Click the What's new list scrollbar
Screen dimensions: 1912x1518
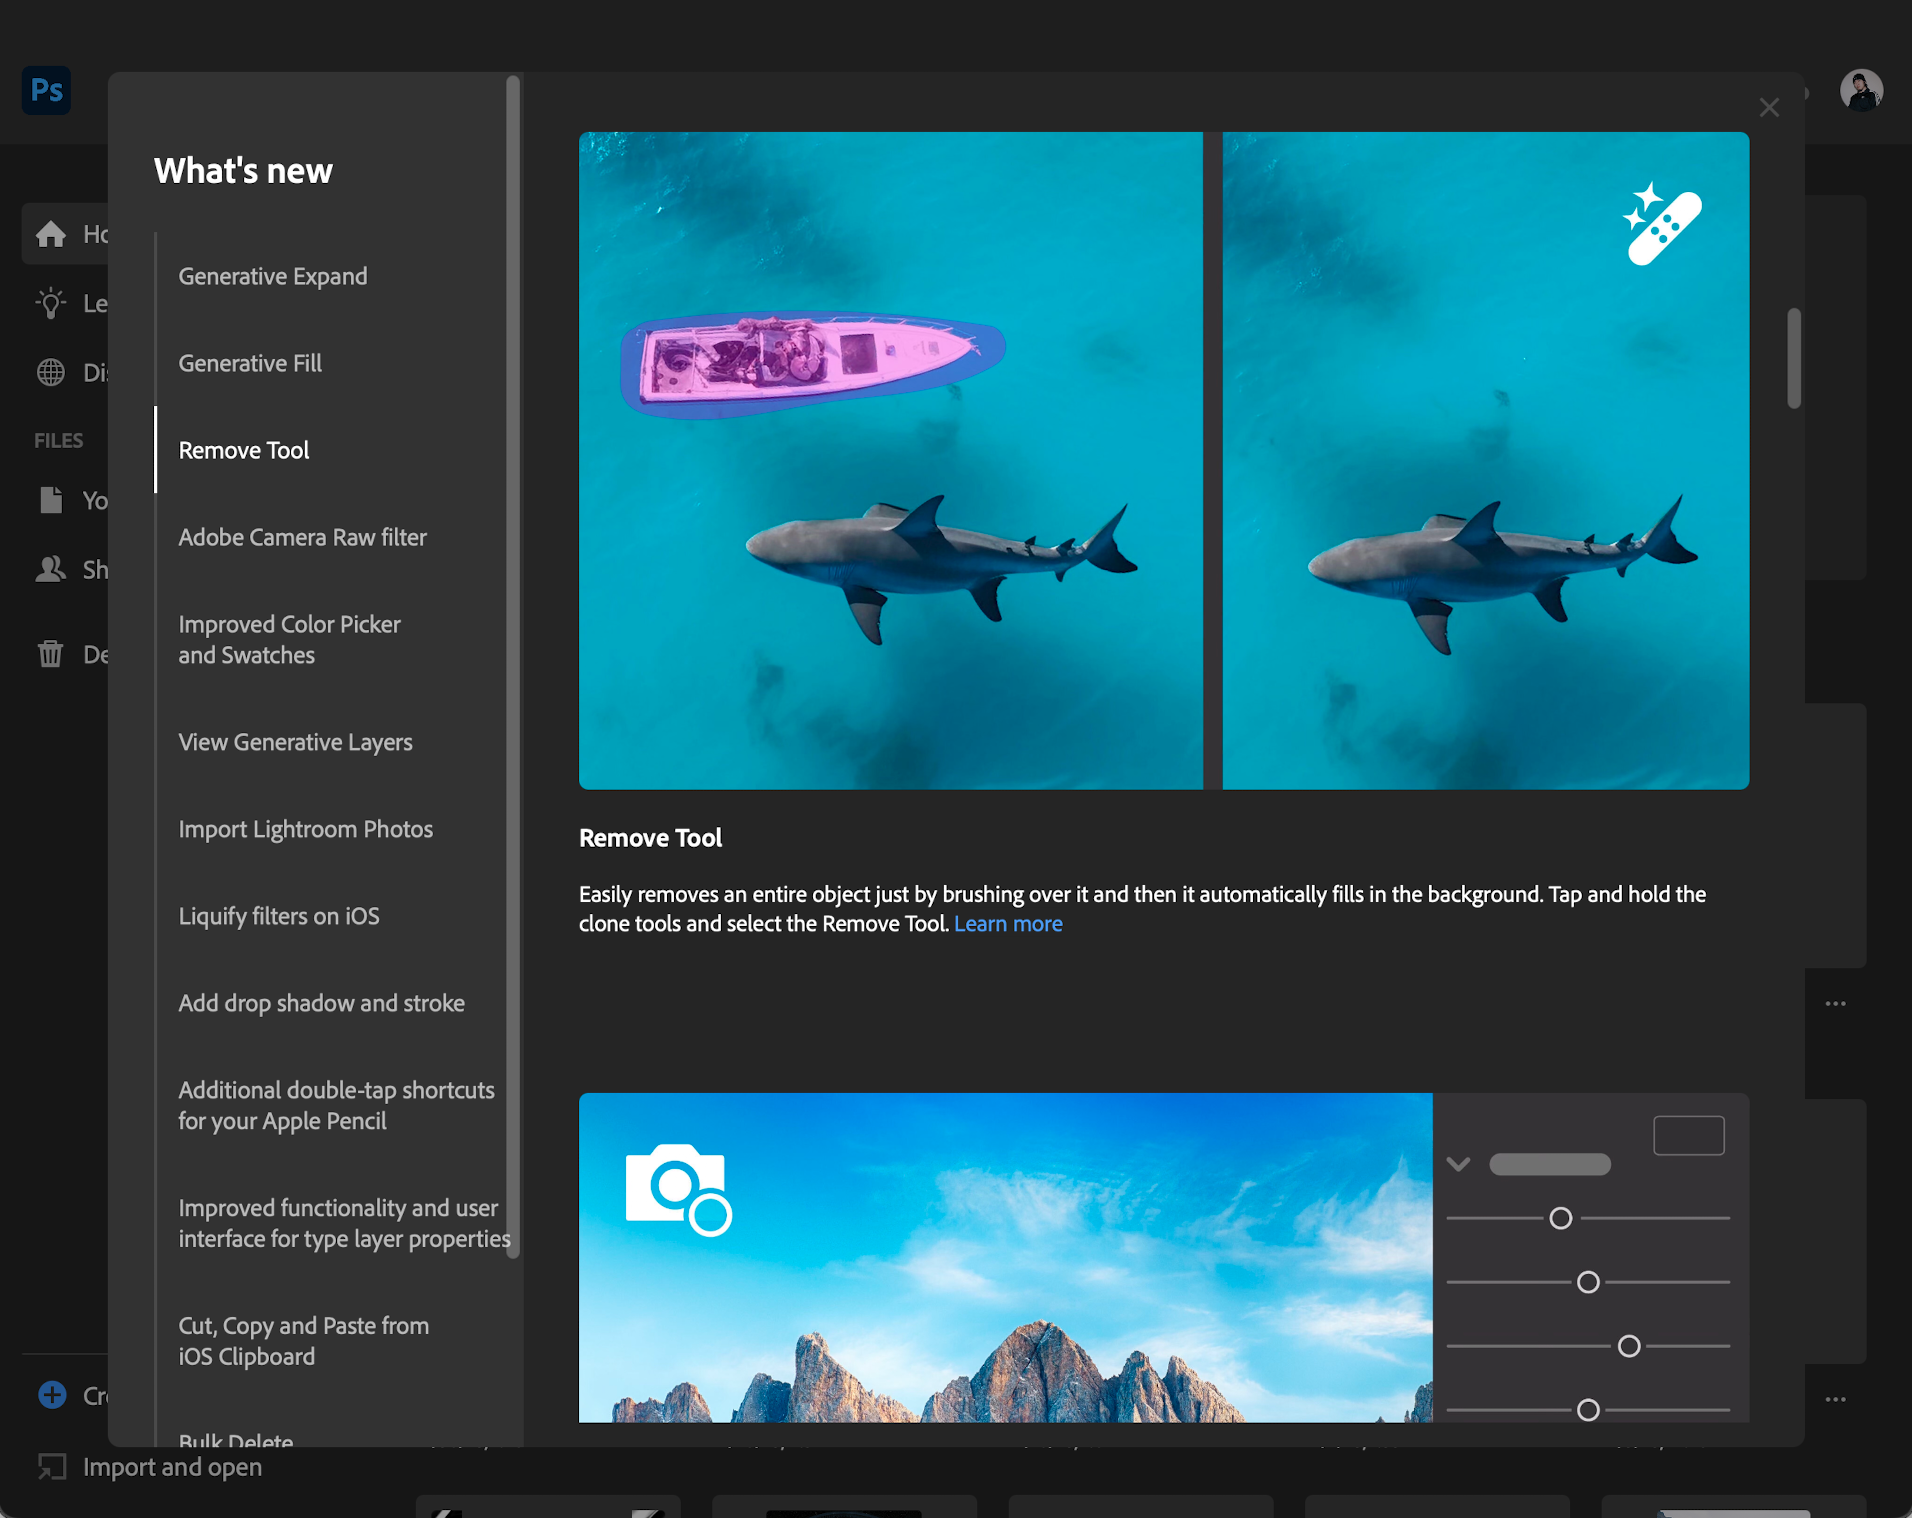[513, 667]
